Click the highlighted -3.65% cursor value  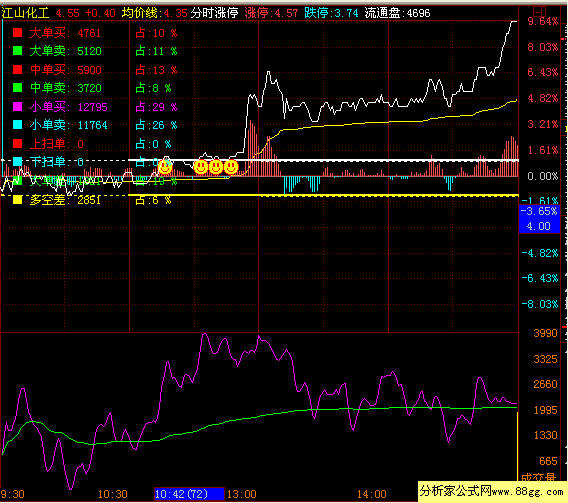(539, 211)
